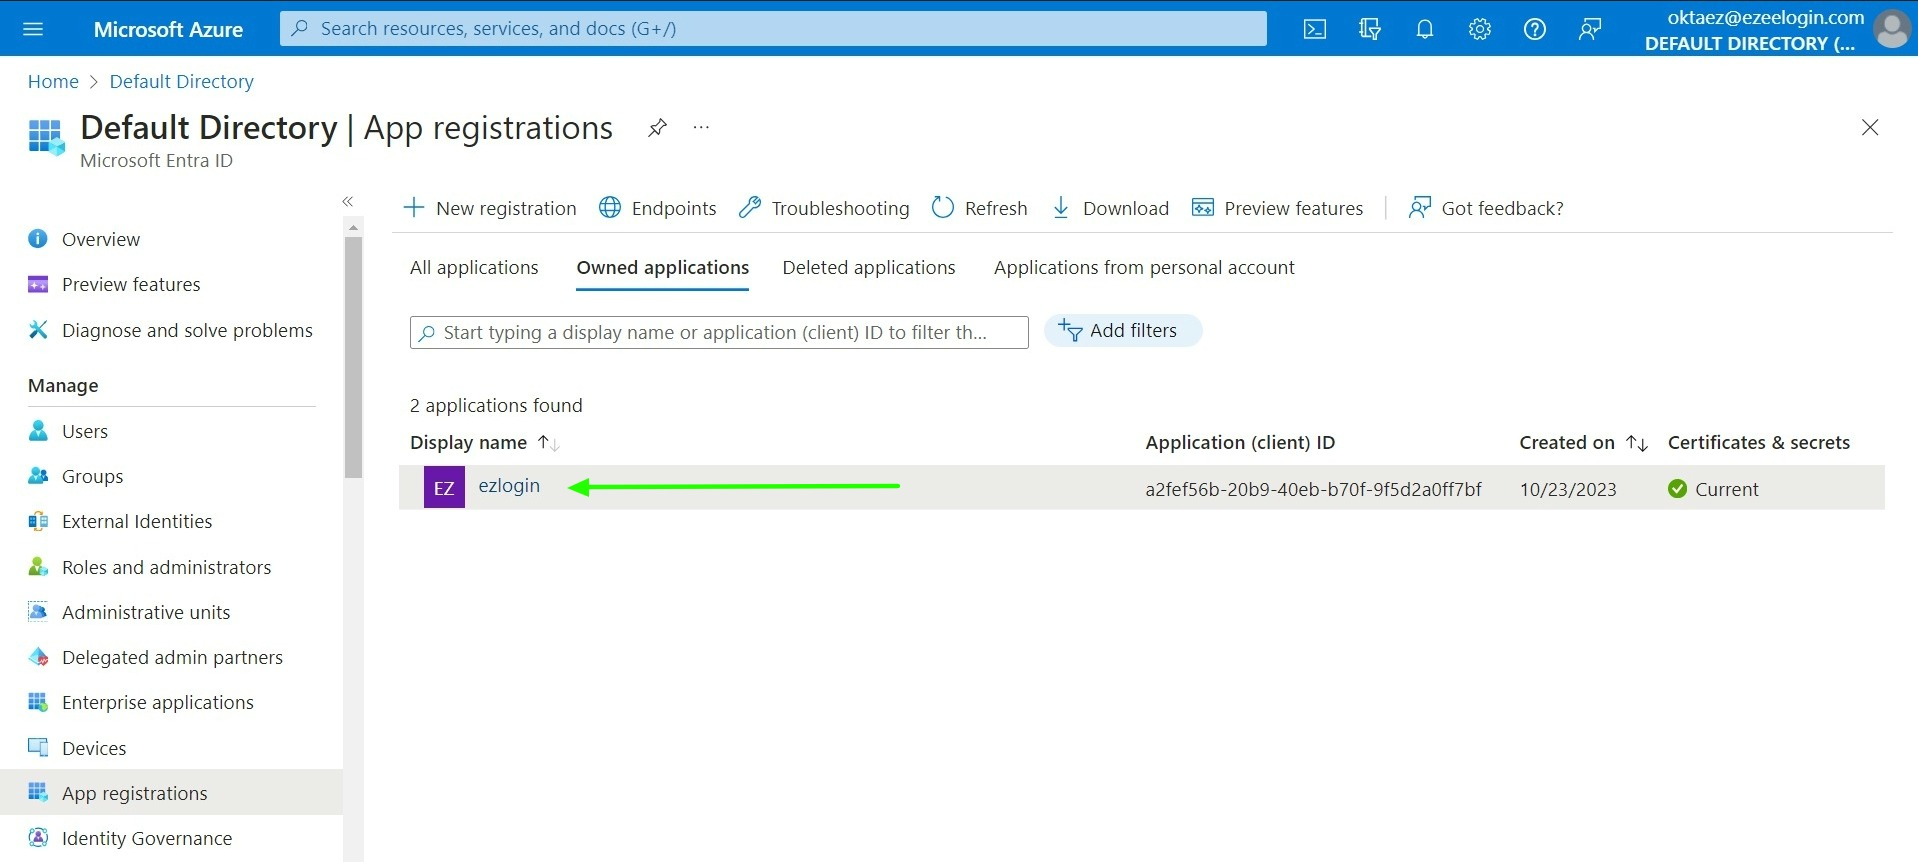Sort by Display name column
The image size is (1918, 862).
click(x=484, y=442)
